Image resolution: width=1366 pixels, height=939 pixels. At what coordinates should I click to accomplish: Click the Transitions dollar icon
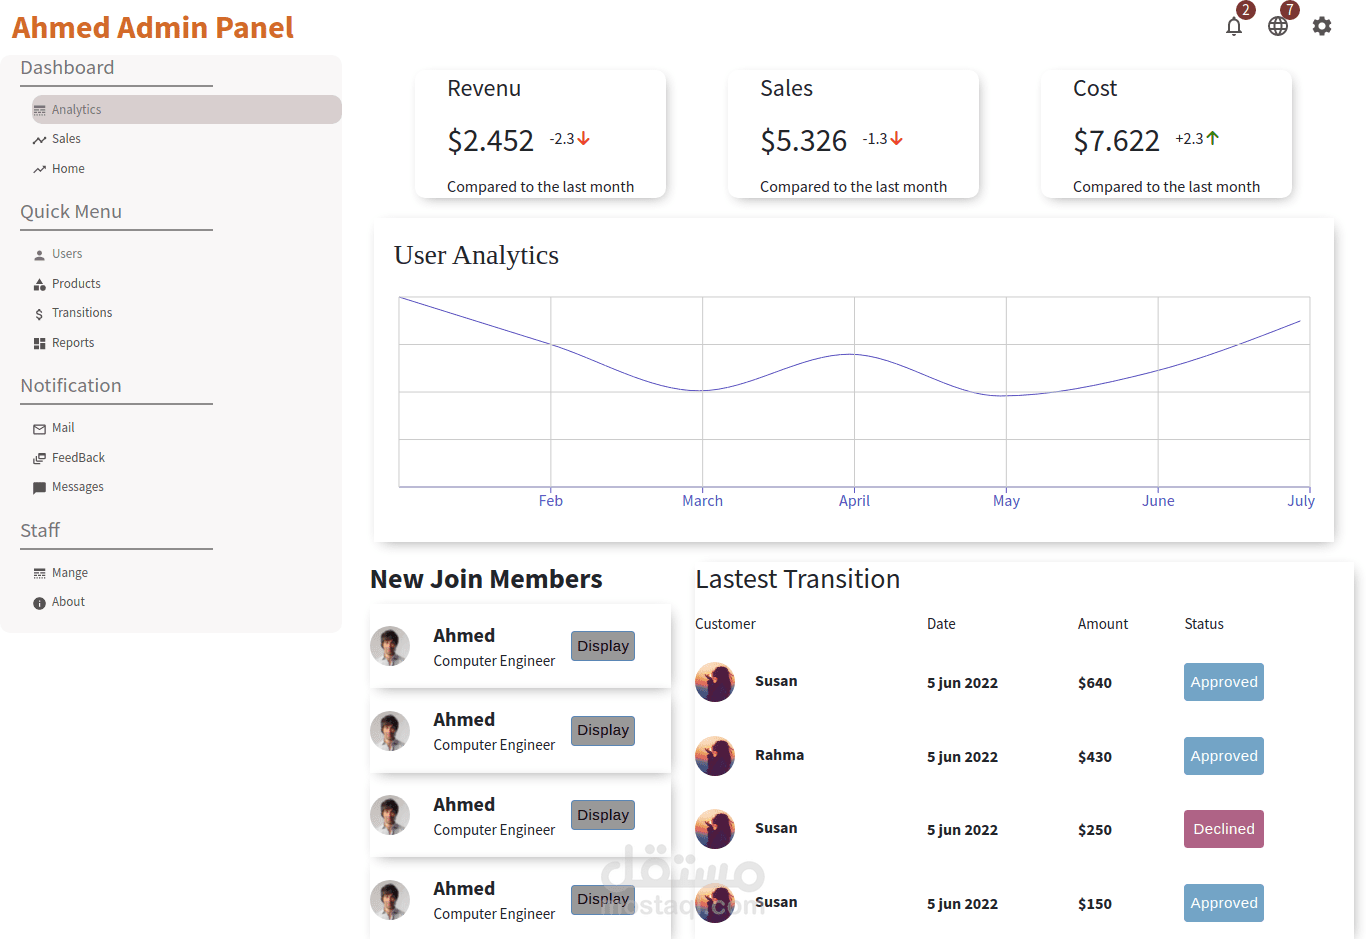coord(38,312)
